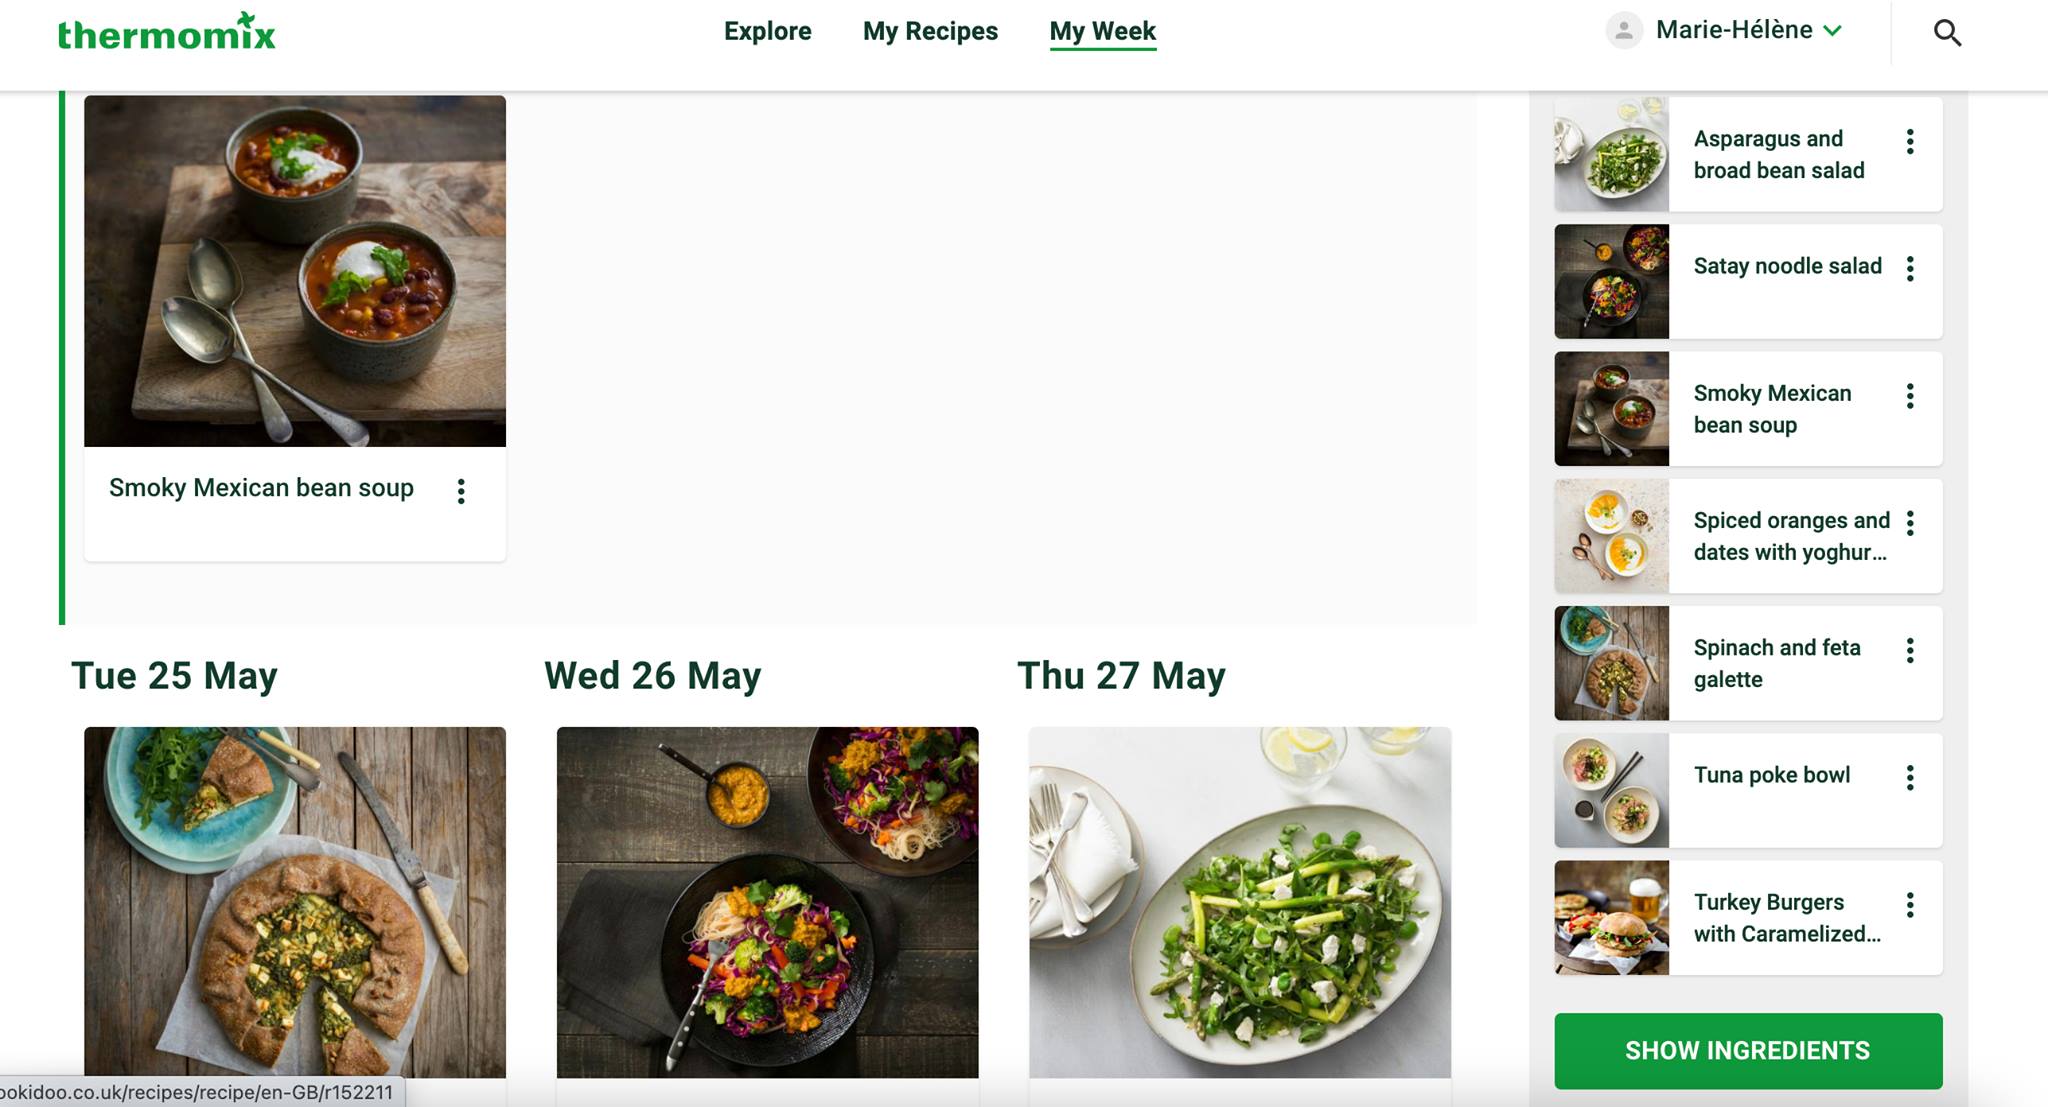This screenshot has width=2048, height=1107.
Task: Open options menu for Satay noodle salad
Action: point(1910,269)
